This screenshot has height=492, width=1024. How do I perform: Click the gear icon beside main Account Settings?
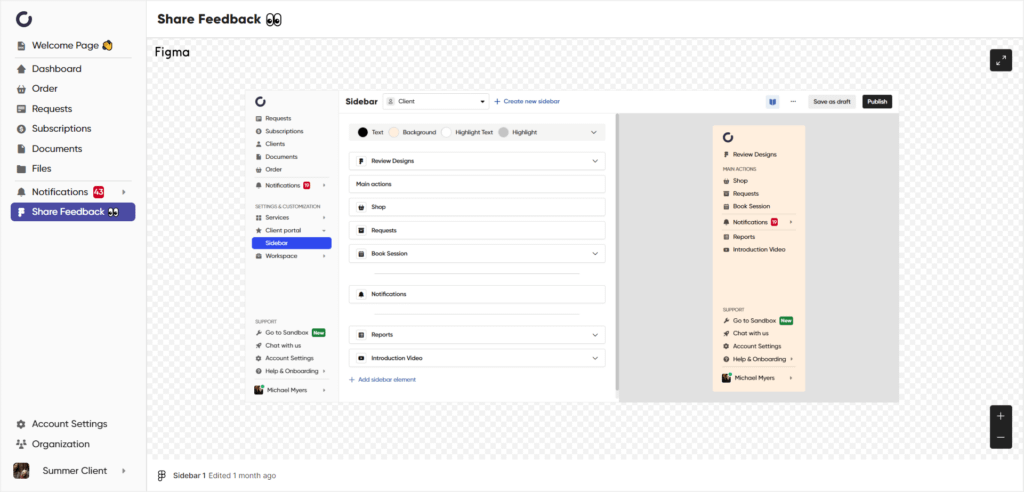pyautogui.click(x=22, y=424)
